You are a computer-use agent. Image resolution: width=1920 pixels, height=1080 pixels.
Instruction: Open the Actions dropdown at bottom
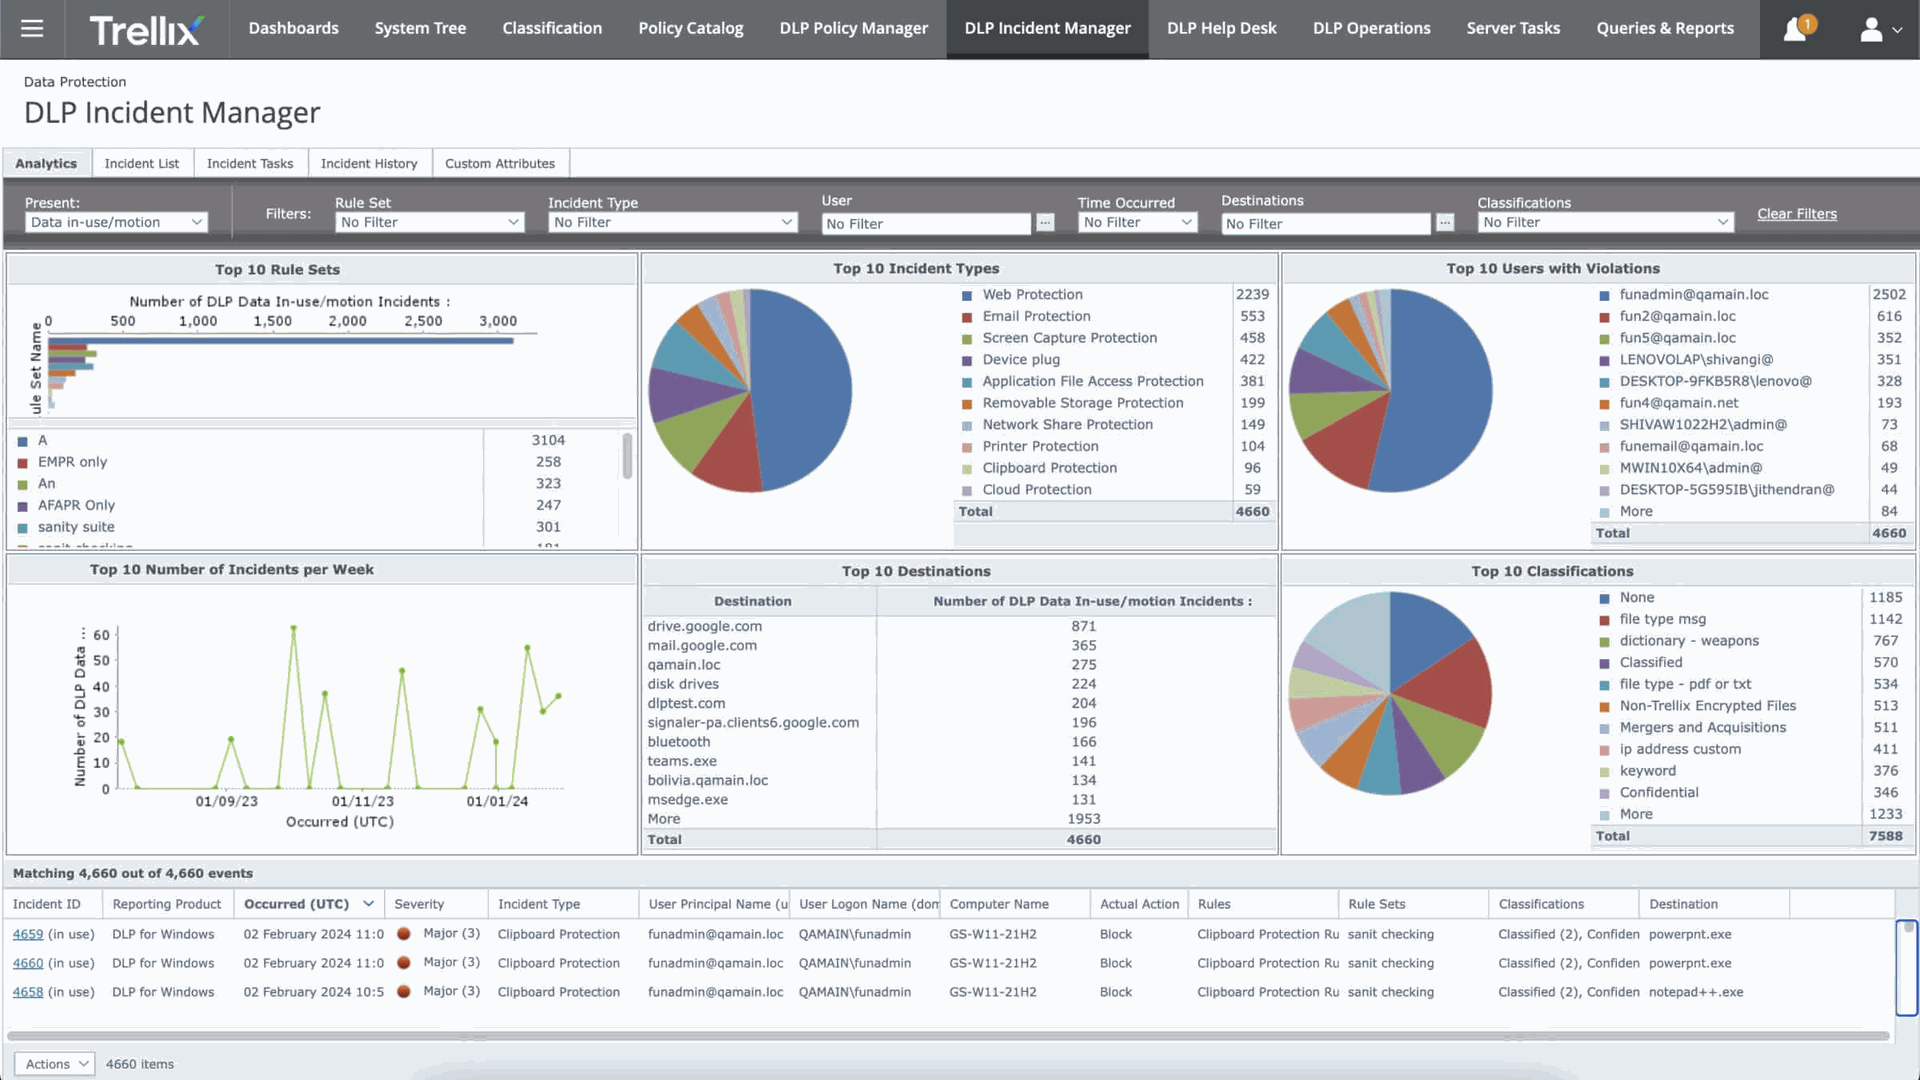coord(55,1064)
